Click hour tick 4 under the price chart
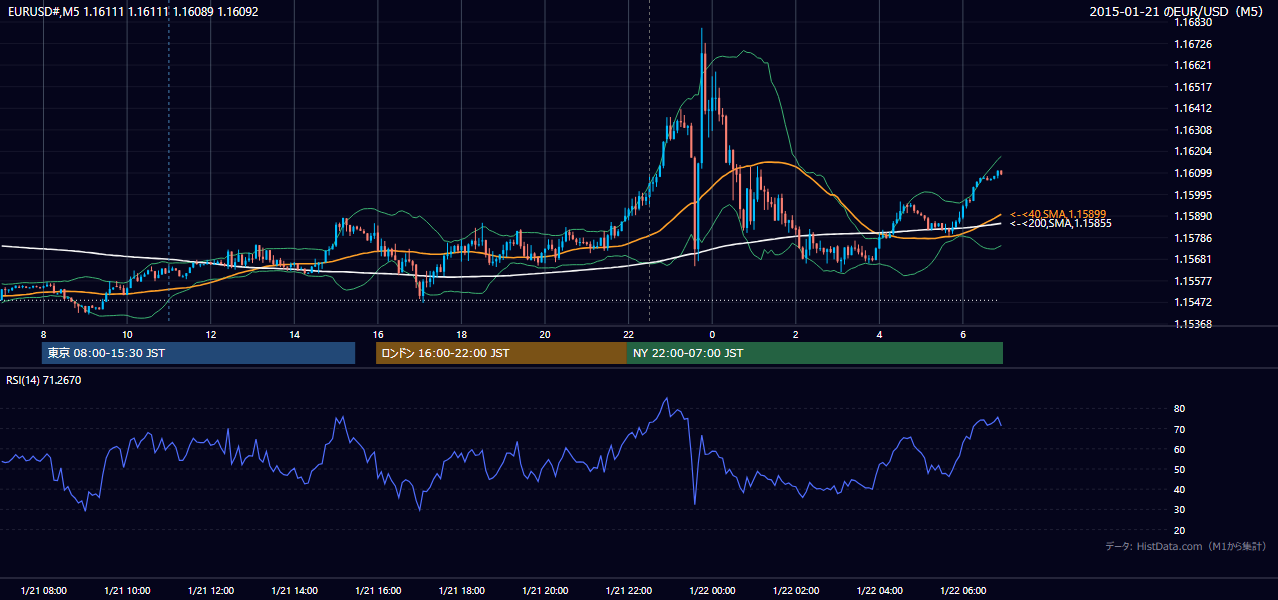 878,334
